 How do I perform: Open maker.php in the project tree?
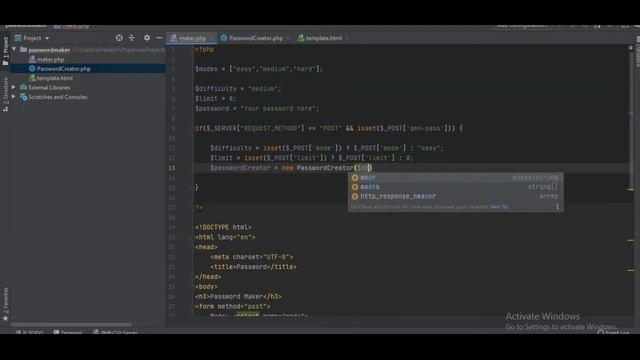click(x=50, y=60)
